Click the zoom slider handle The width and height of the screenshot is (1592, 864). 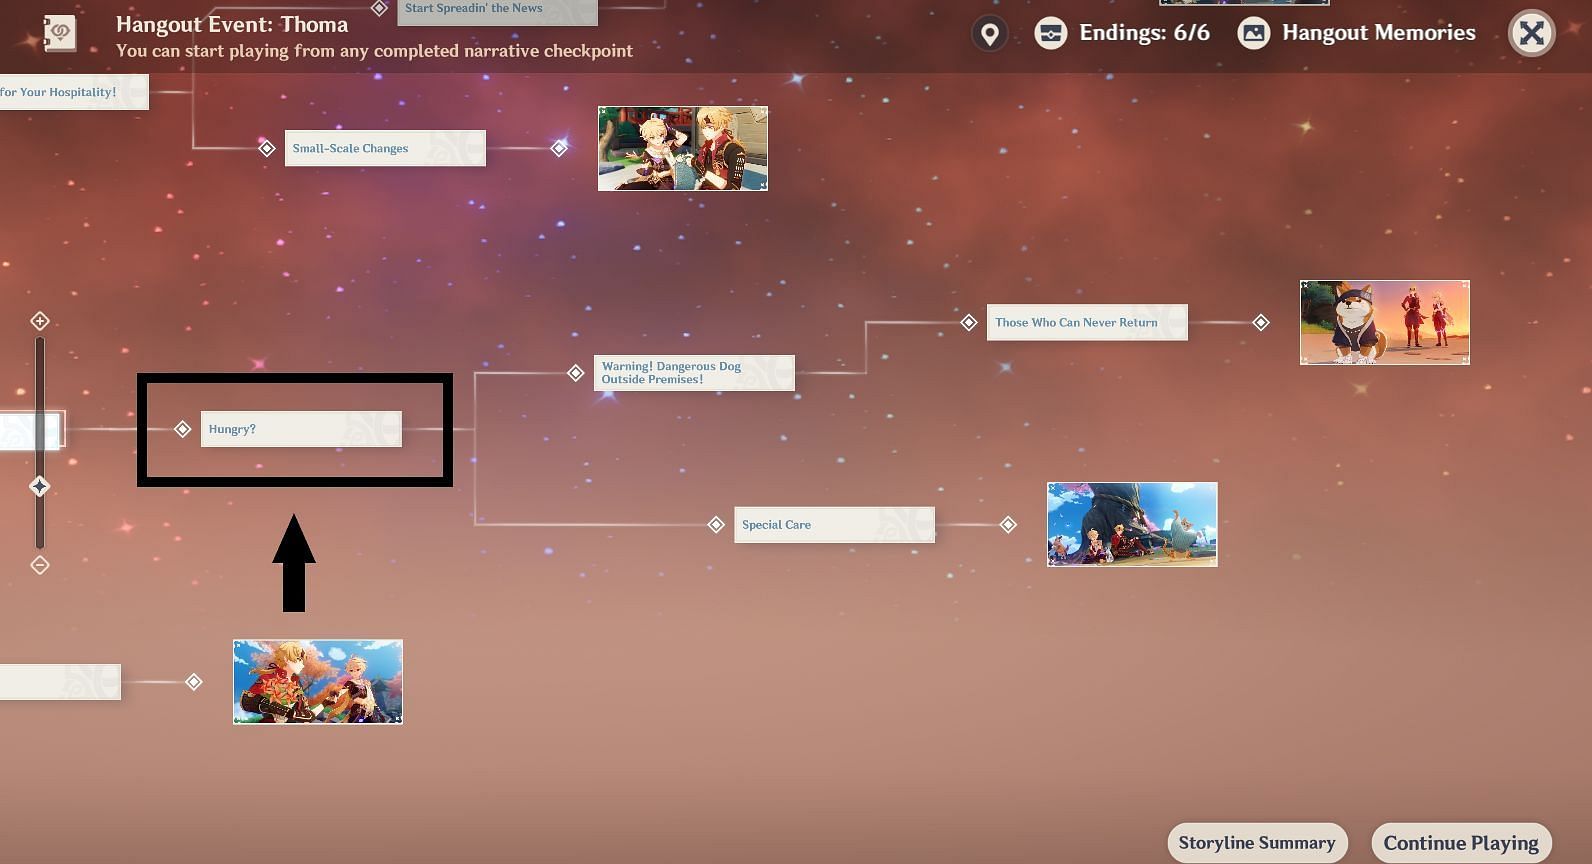40,486
